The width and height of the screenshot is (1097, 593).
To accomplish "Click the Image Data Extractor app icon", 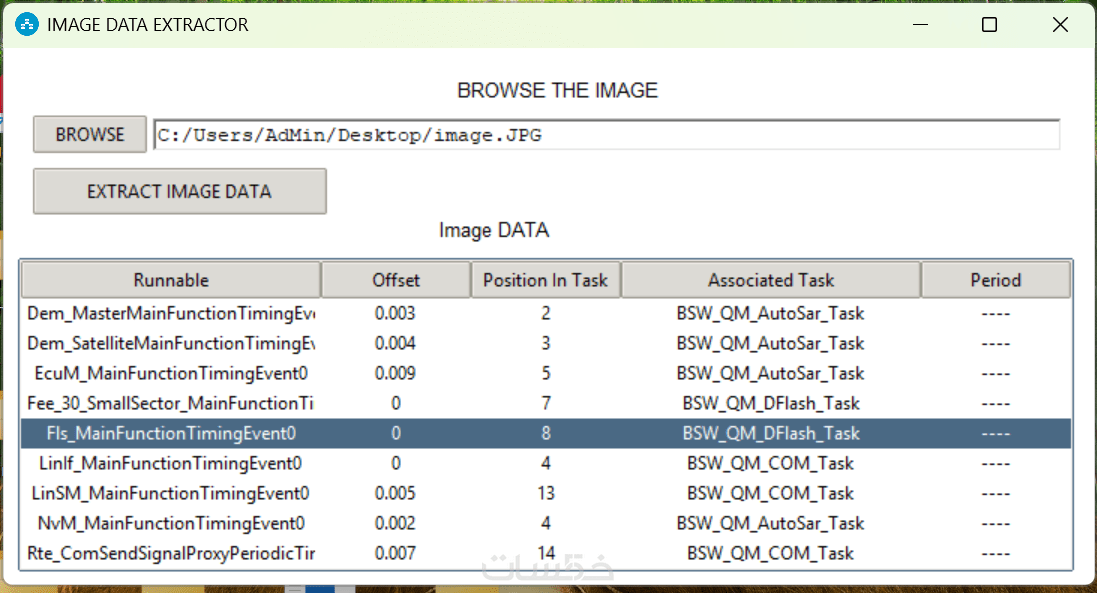I will pyautogui.click(x=27, y=25).
